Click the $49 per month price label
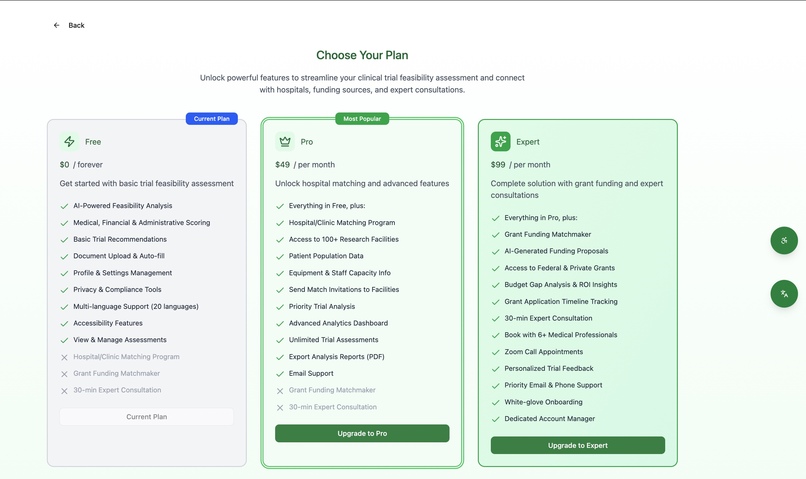The width and height of the screenshot is (806, 479). [x=305, y=164]
